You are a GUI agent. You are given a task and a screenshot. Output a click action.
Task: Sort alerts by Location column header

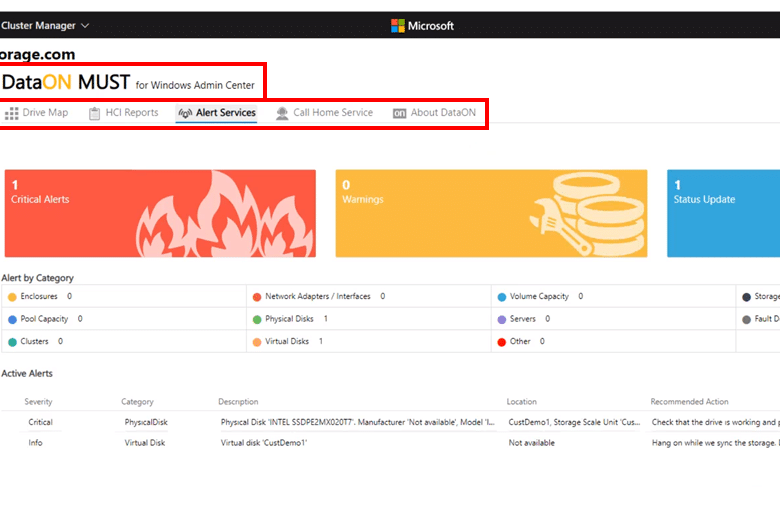point(521,402)
